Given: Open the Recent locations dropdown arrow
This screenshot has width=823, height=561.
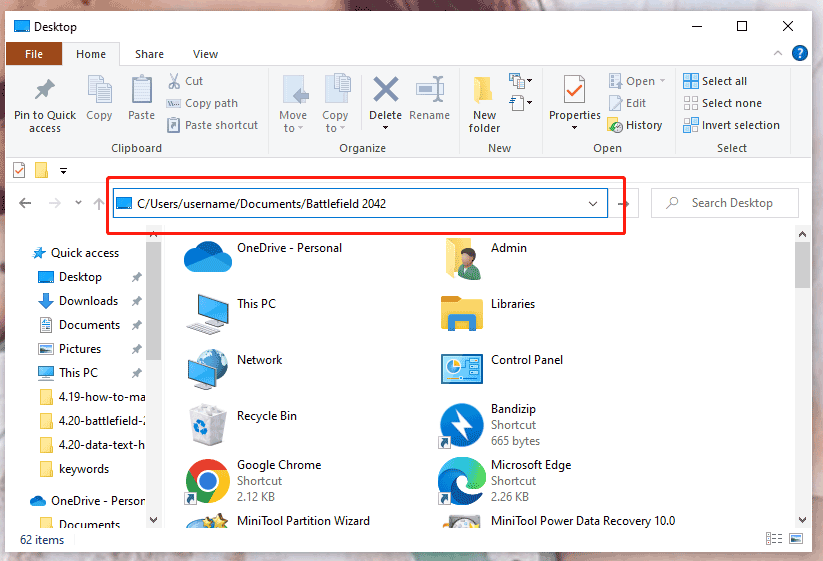Looking at the screenshot, I should (x=78, y=203).
